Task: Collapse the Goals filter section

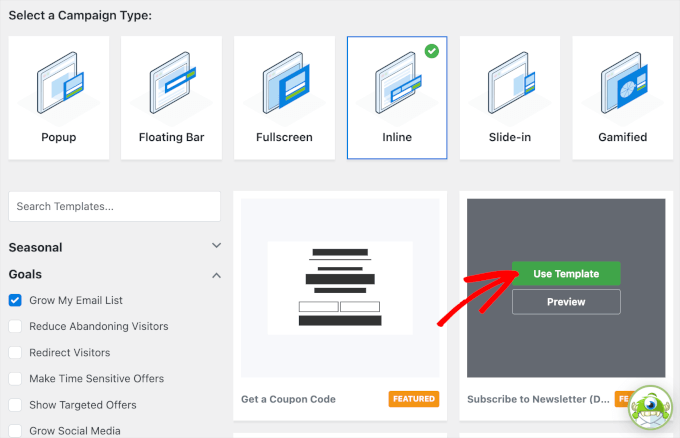Action: 216,275
